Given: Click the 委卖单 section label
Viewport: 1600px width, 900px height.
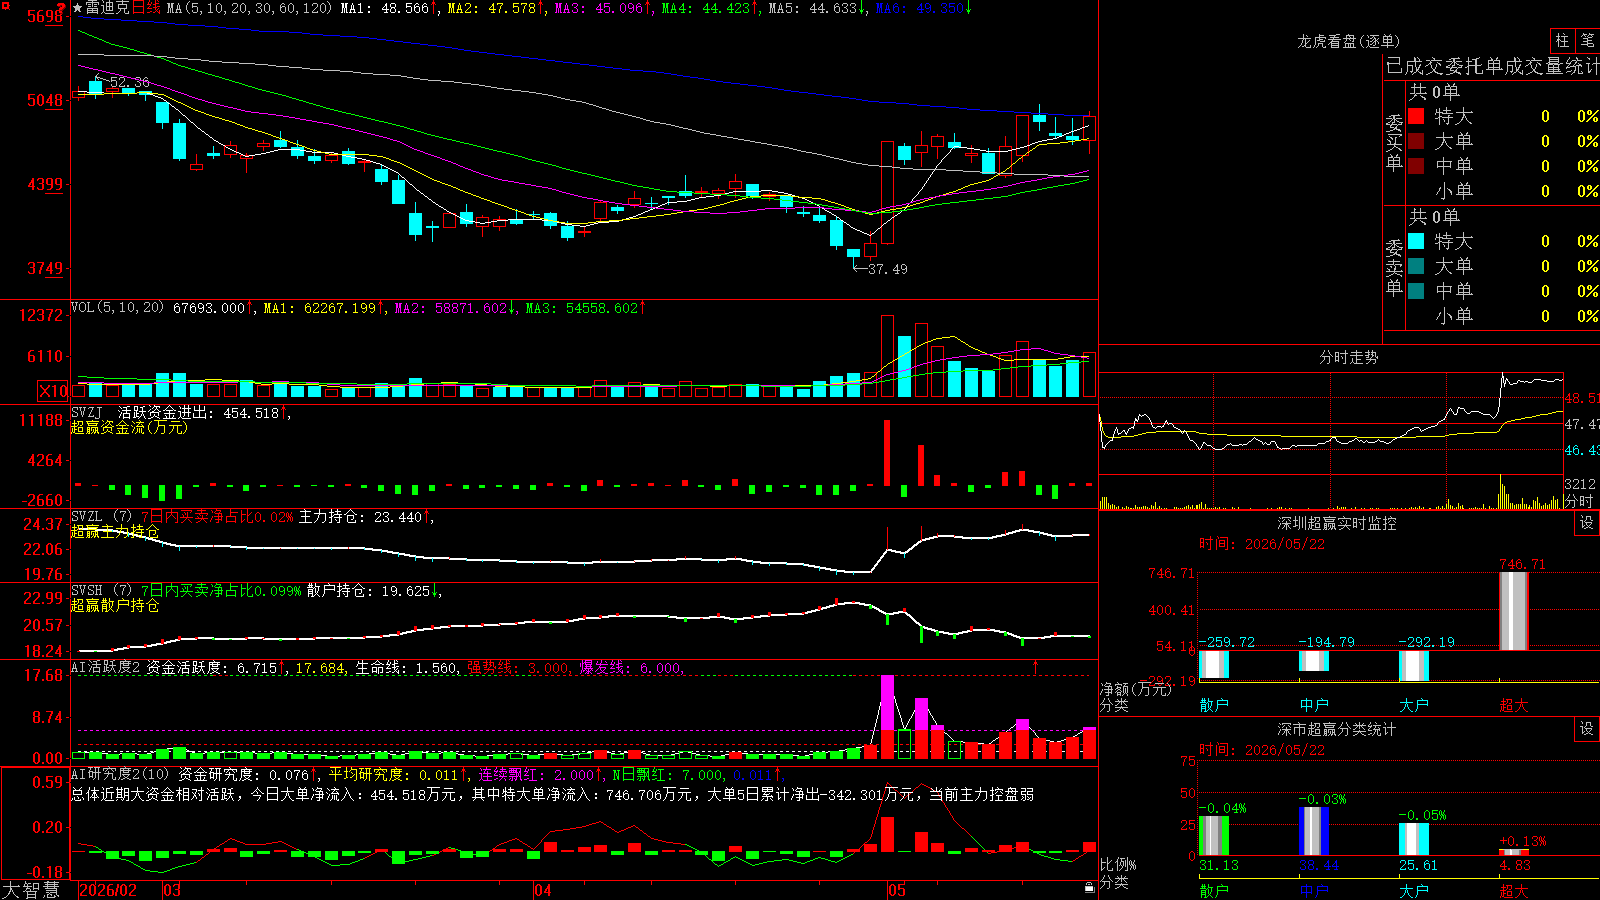Looking at the screenshot, I should [1394, 268].
